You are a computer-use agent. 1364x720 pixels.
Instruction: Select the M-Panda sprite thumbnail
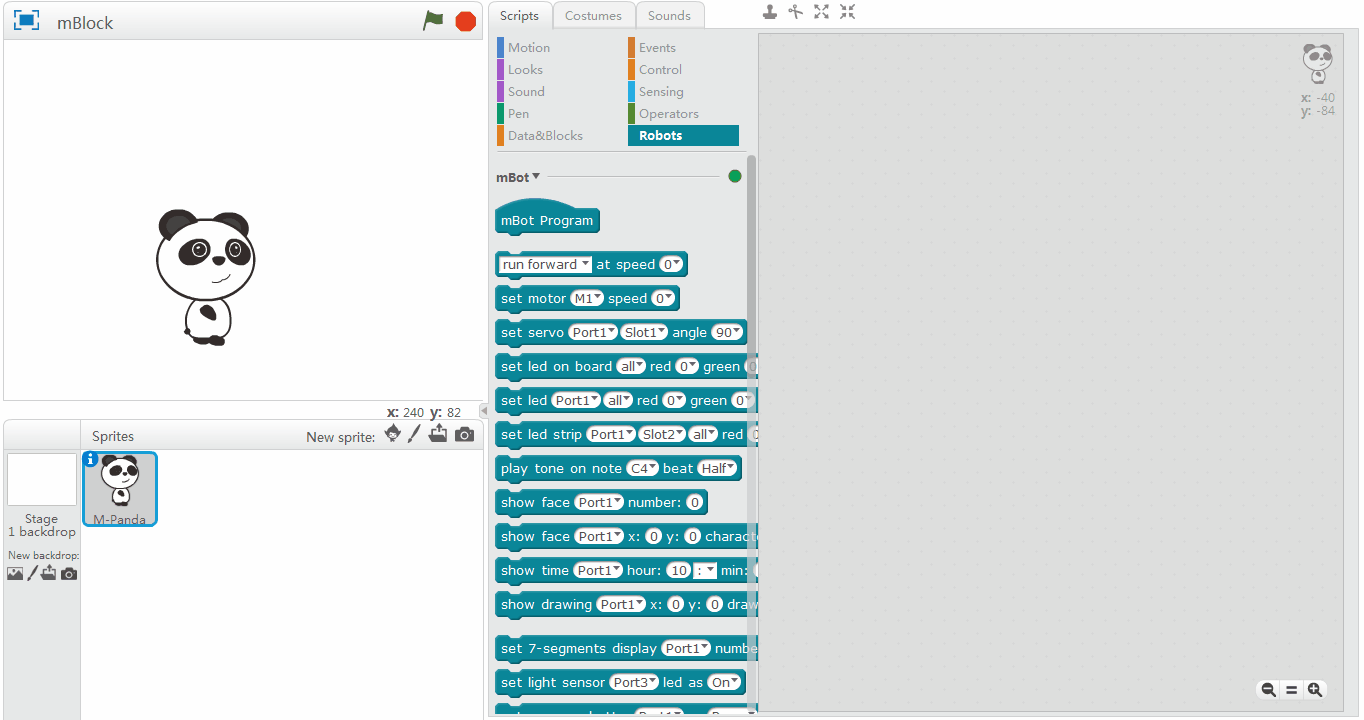coord(120,489)
